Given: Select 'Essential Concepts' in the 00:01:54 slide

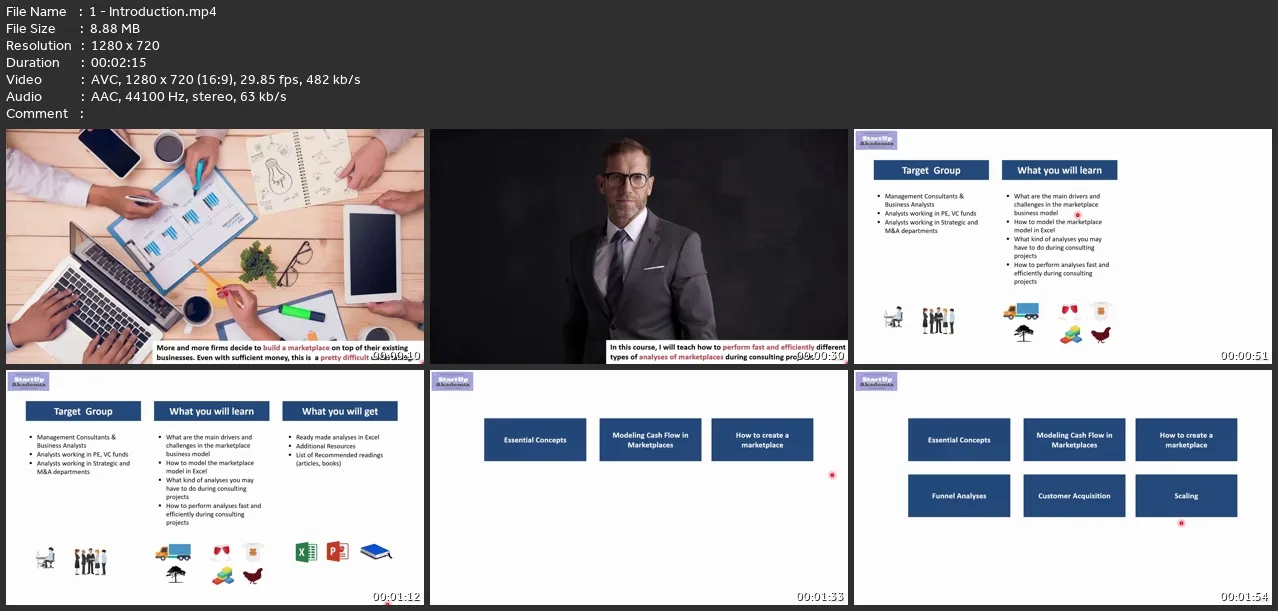Looking at the screenshot, I should 958,440.
